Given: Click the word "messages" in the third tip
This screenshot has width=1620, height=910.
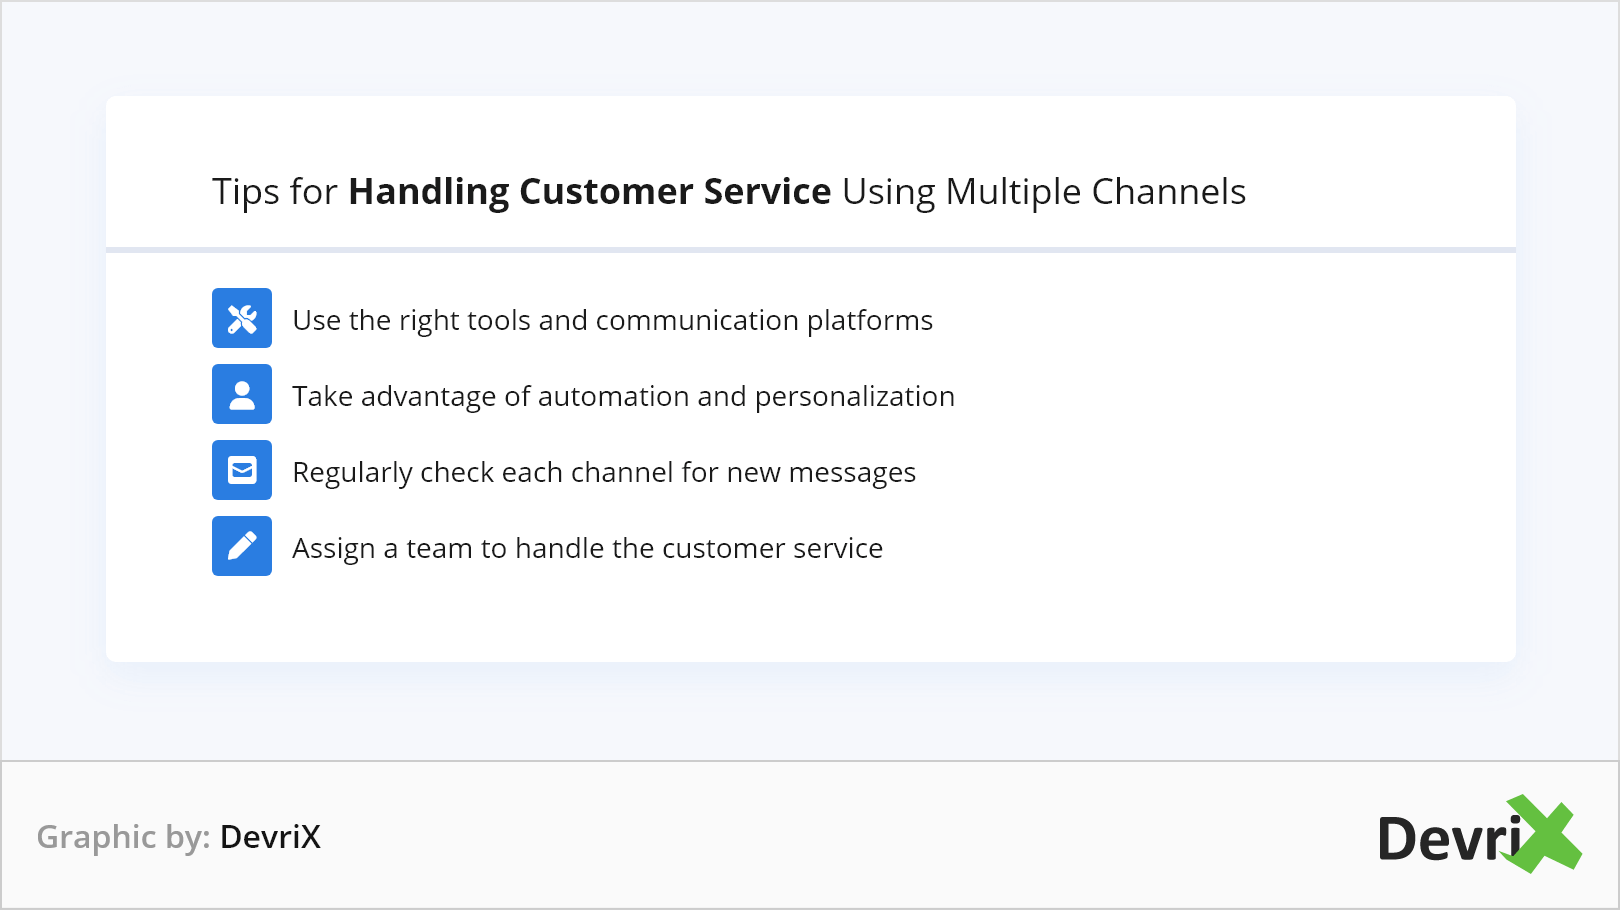Looking at the screenshot, I should (852, 472).
